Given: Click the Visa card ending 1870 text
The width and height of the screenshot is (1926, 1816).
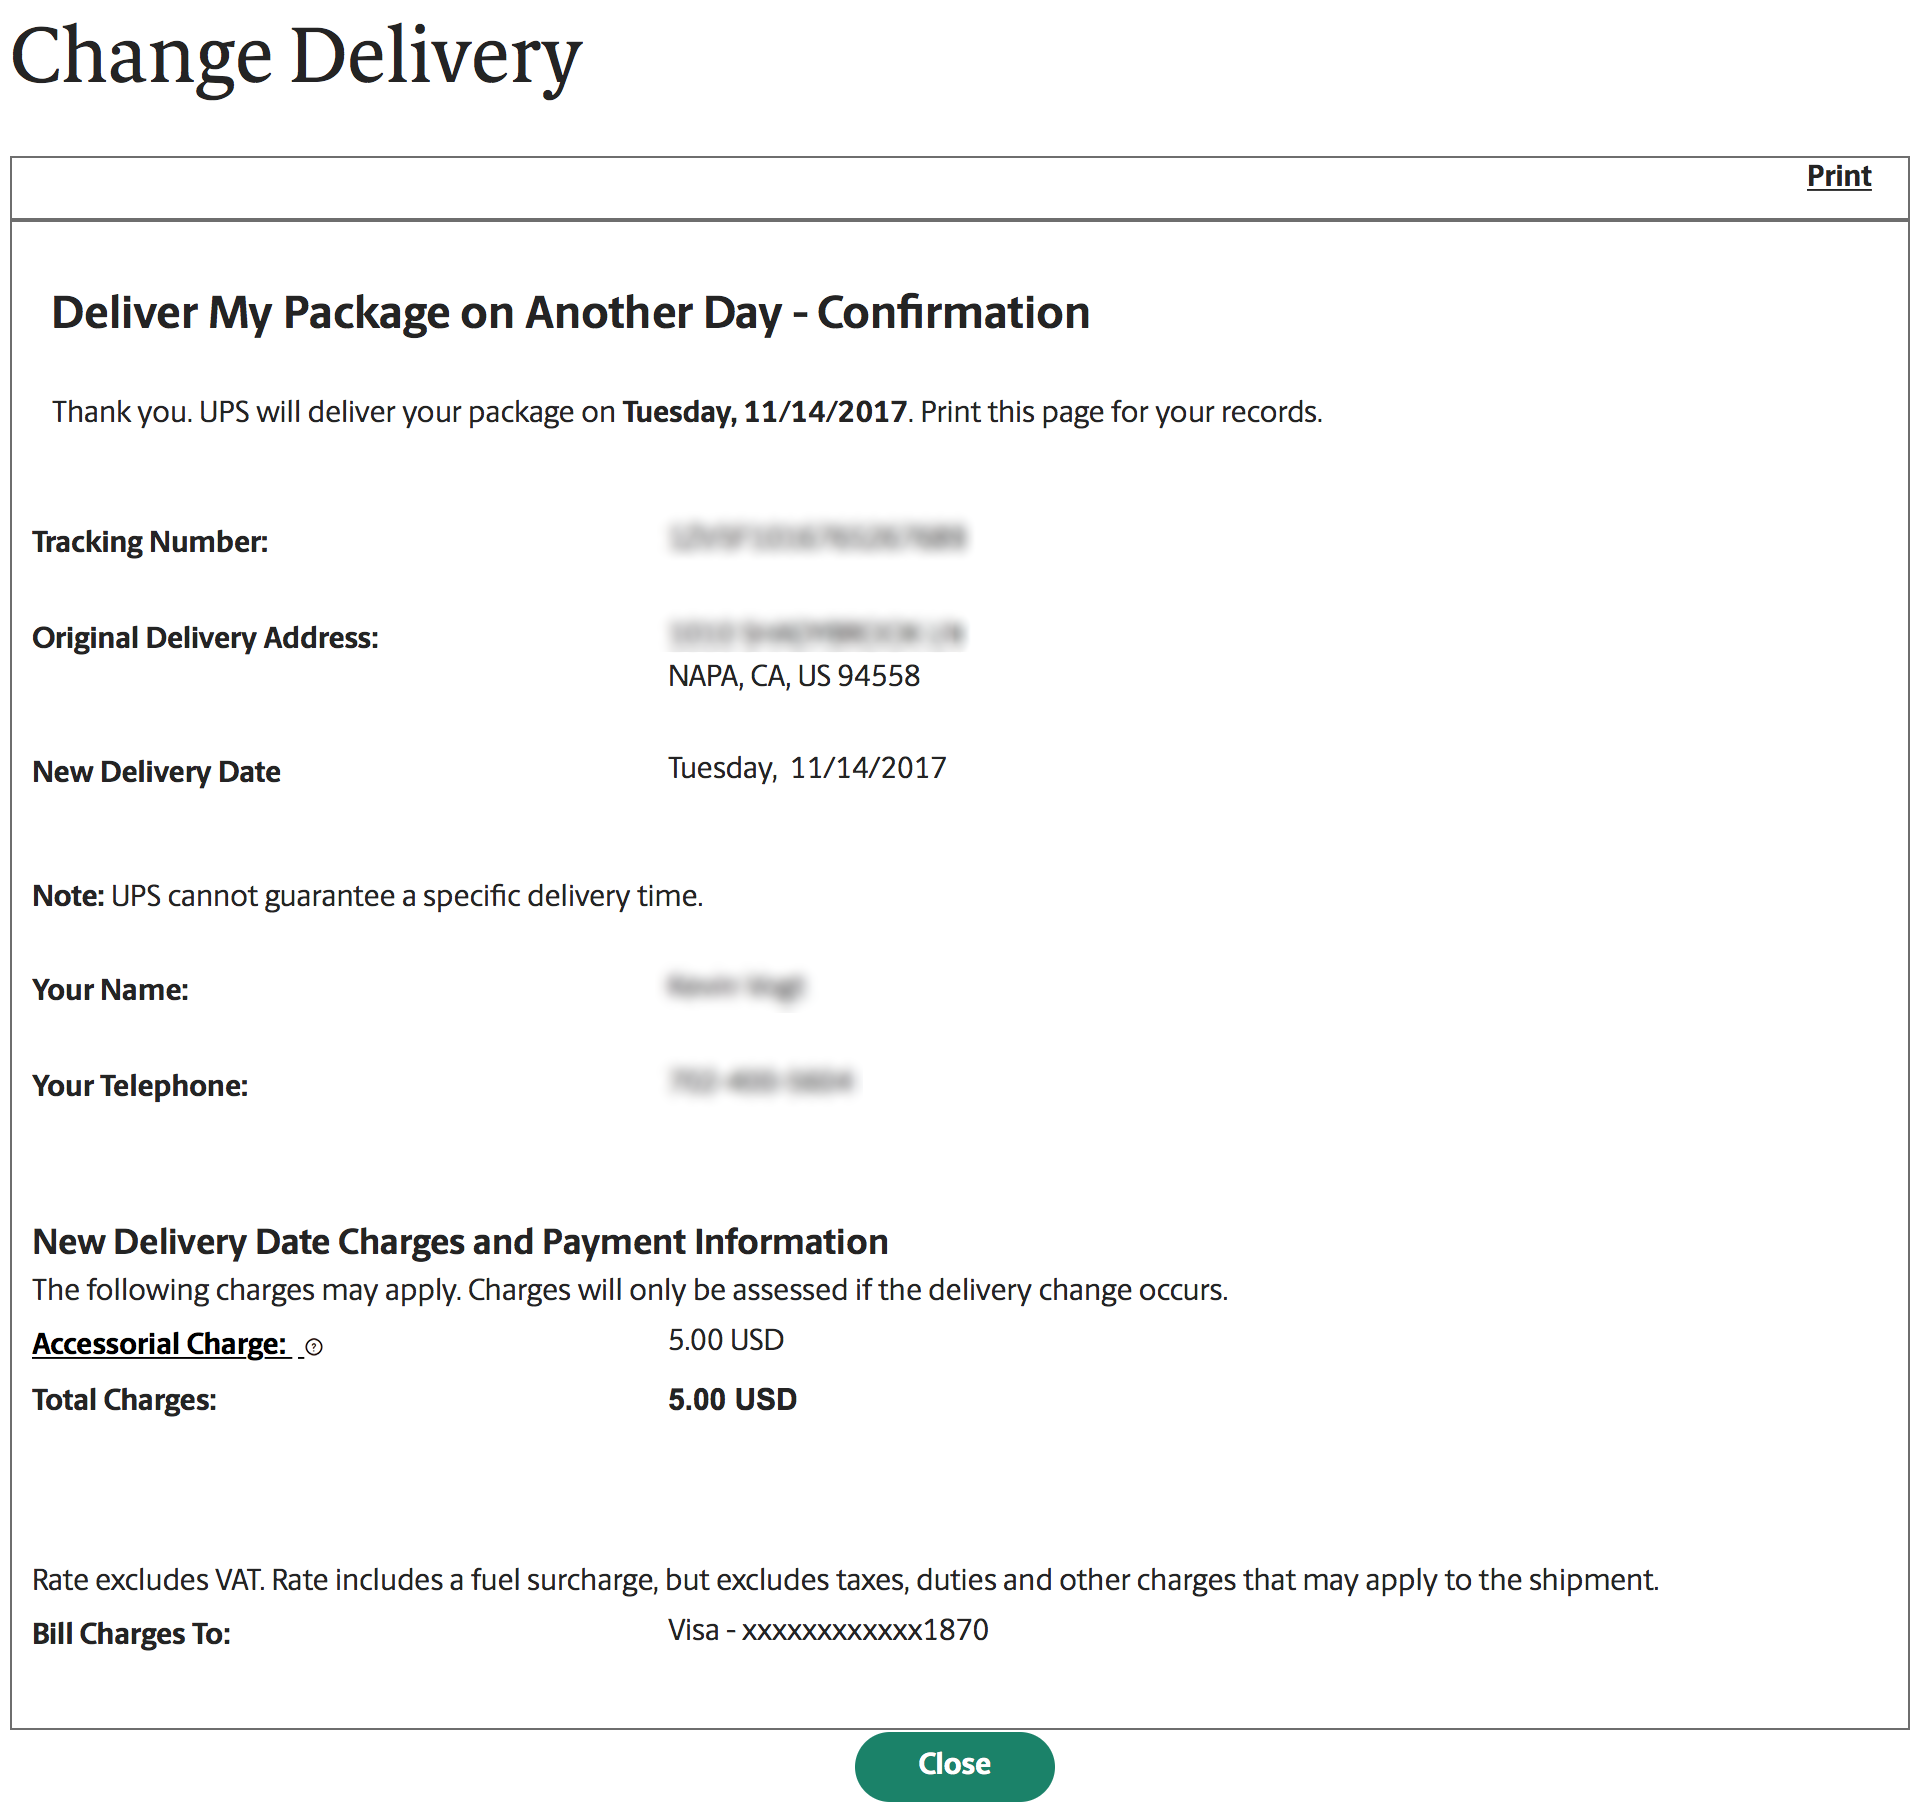Looking at the screenshot, I should (x=828, y=1630).
